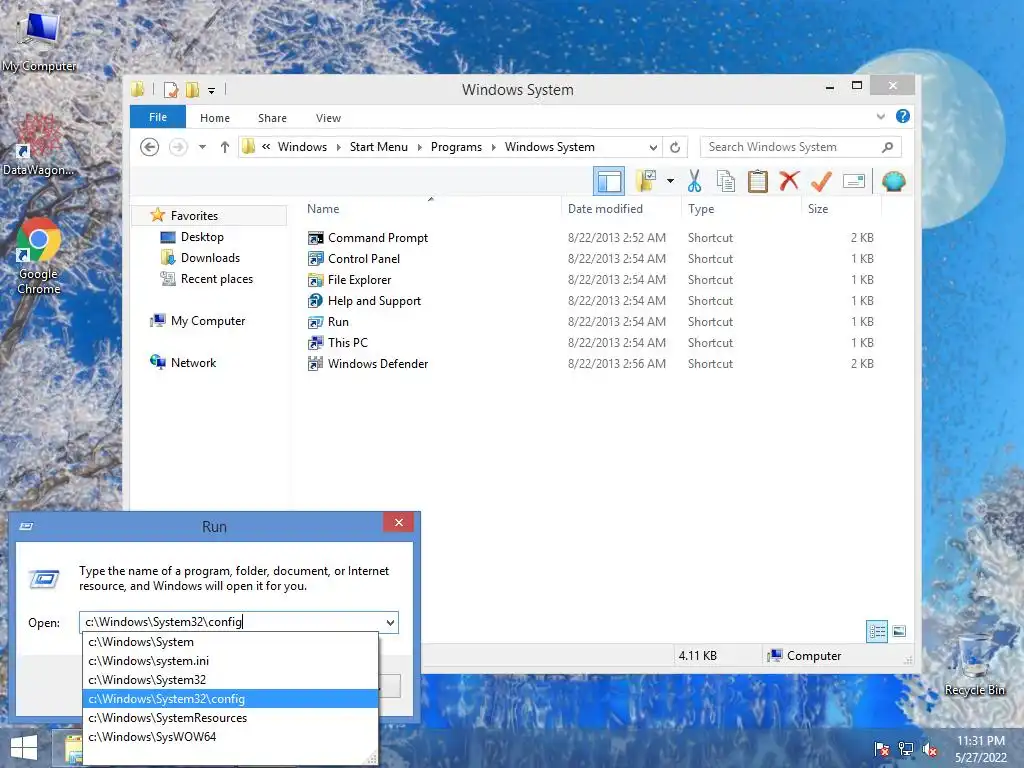Choose c:\Windows\System32 suggestion
Viewport: 1024px width, 768px height.
pos(231,680)
